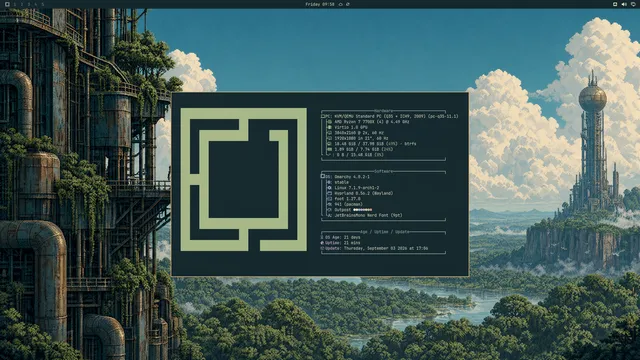Click the disk icon beside the btrfs line

(329, 144)
